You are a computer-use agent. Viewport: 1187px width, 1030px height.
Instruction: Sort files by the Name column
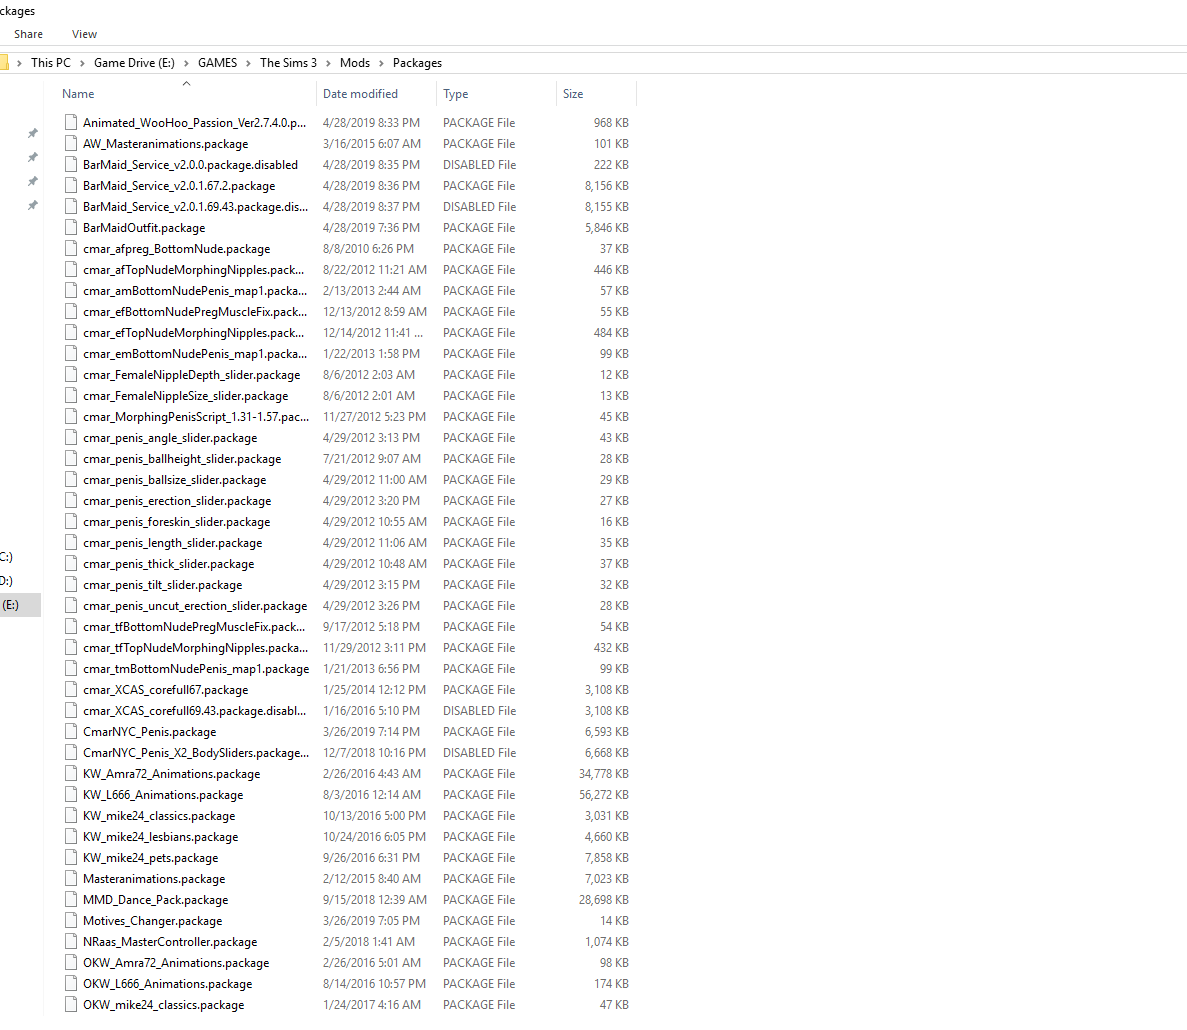[78, 94]
